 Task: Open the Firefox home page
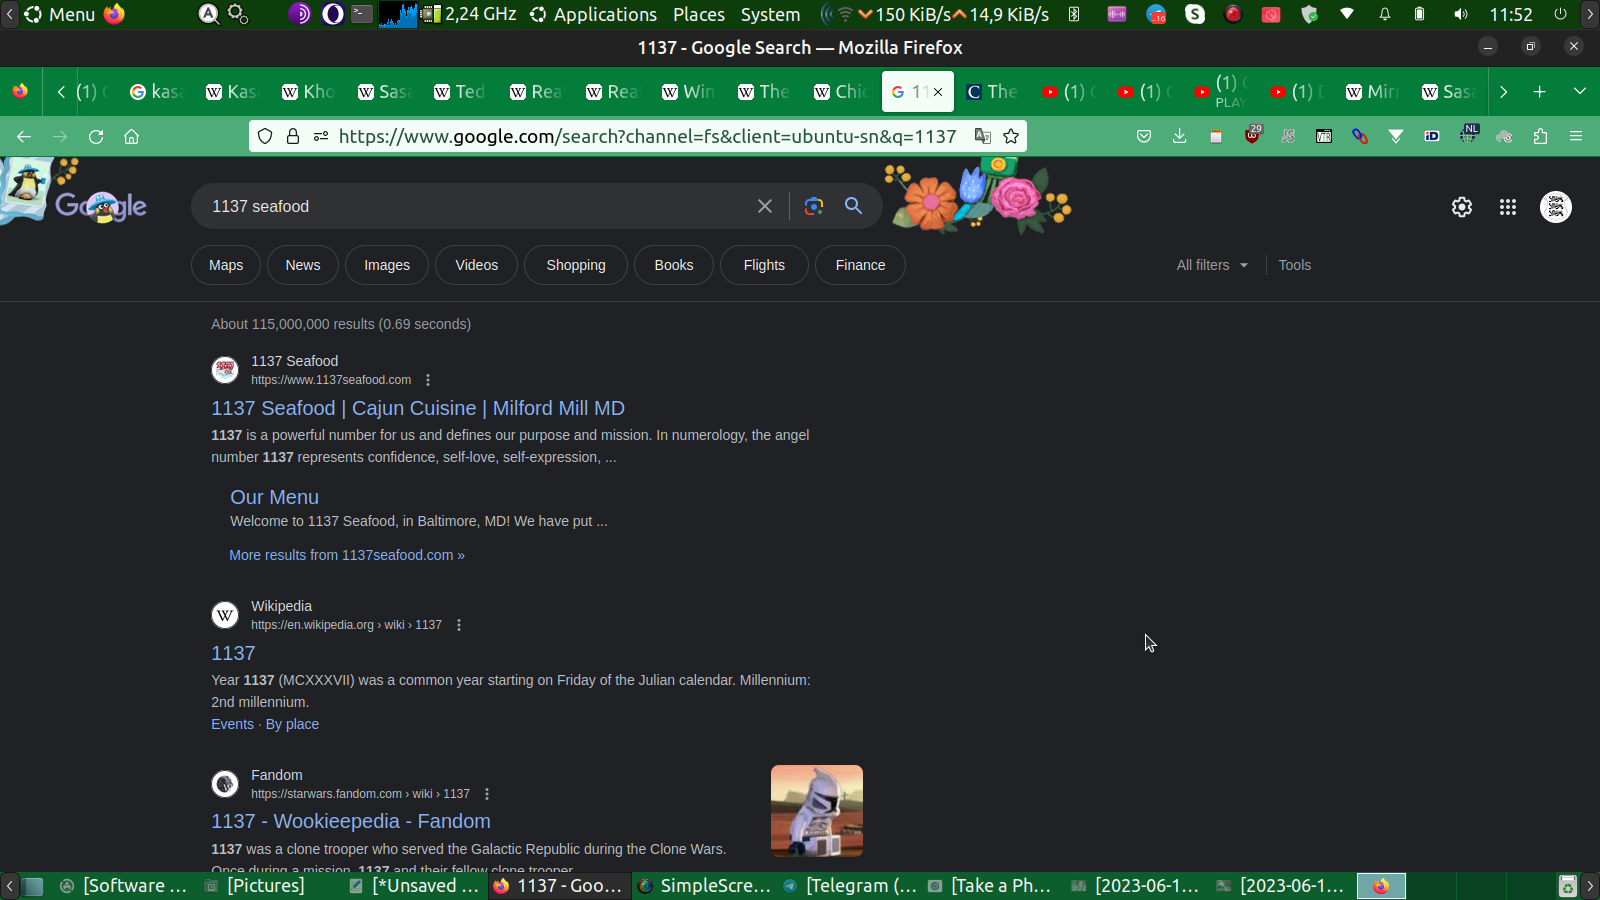point(131,136)
